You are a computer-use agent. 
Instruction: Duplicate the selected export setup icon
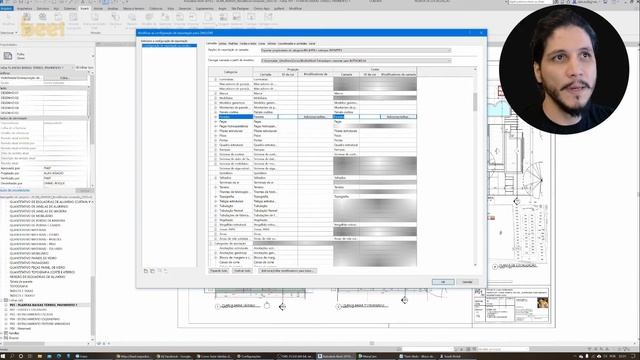[152, 271]
